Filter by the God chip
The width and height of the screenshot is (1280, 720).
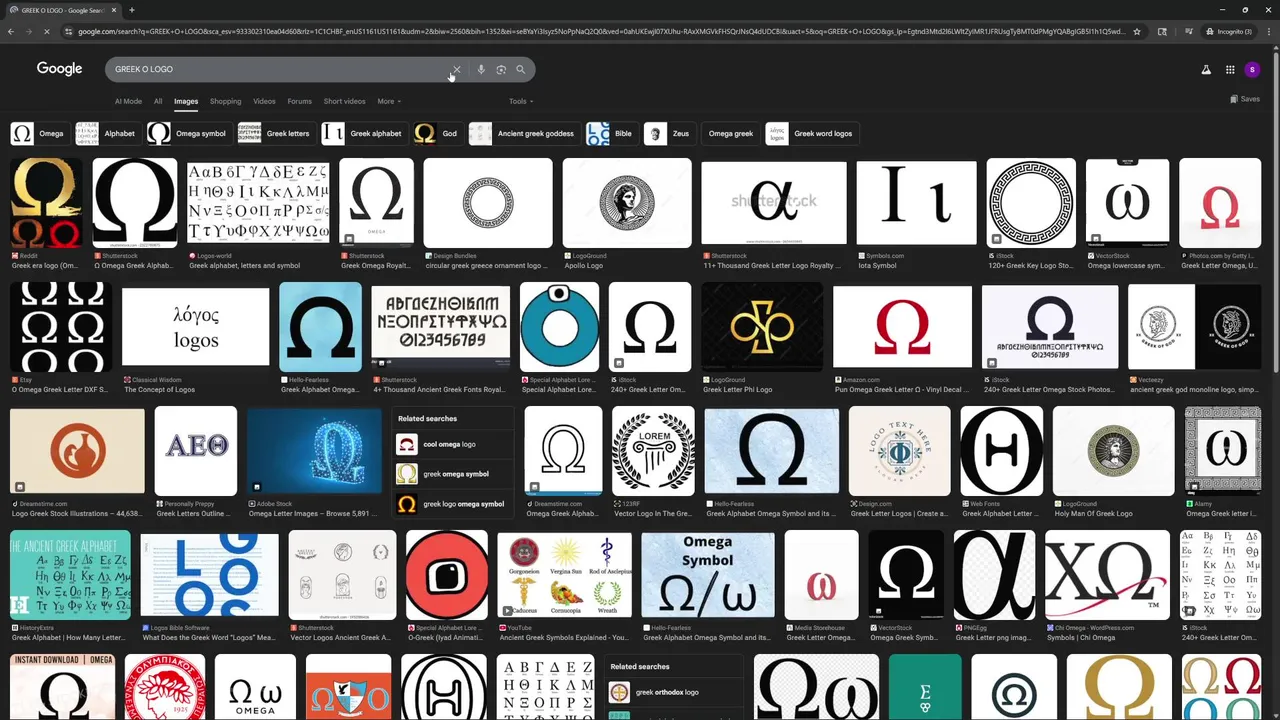coord(437,133)
